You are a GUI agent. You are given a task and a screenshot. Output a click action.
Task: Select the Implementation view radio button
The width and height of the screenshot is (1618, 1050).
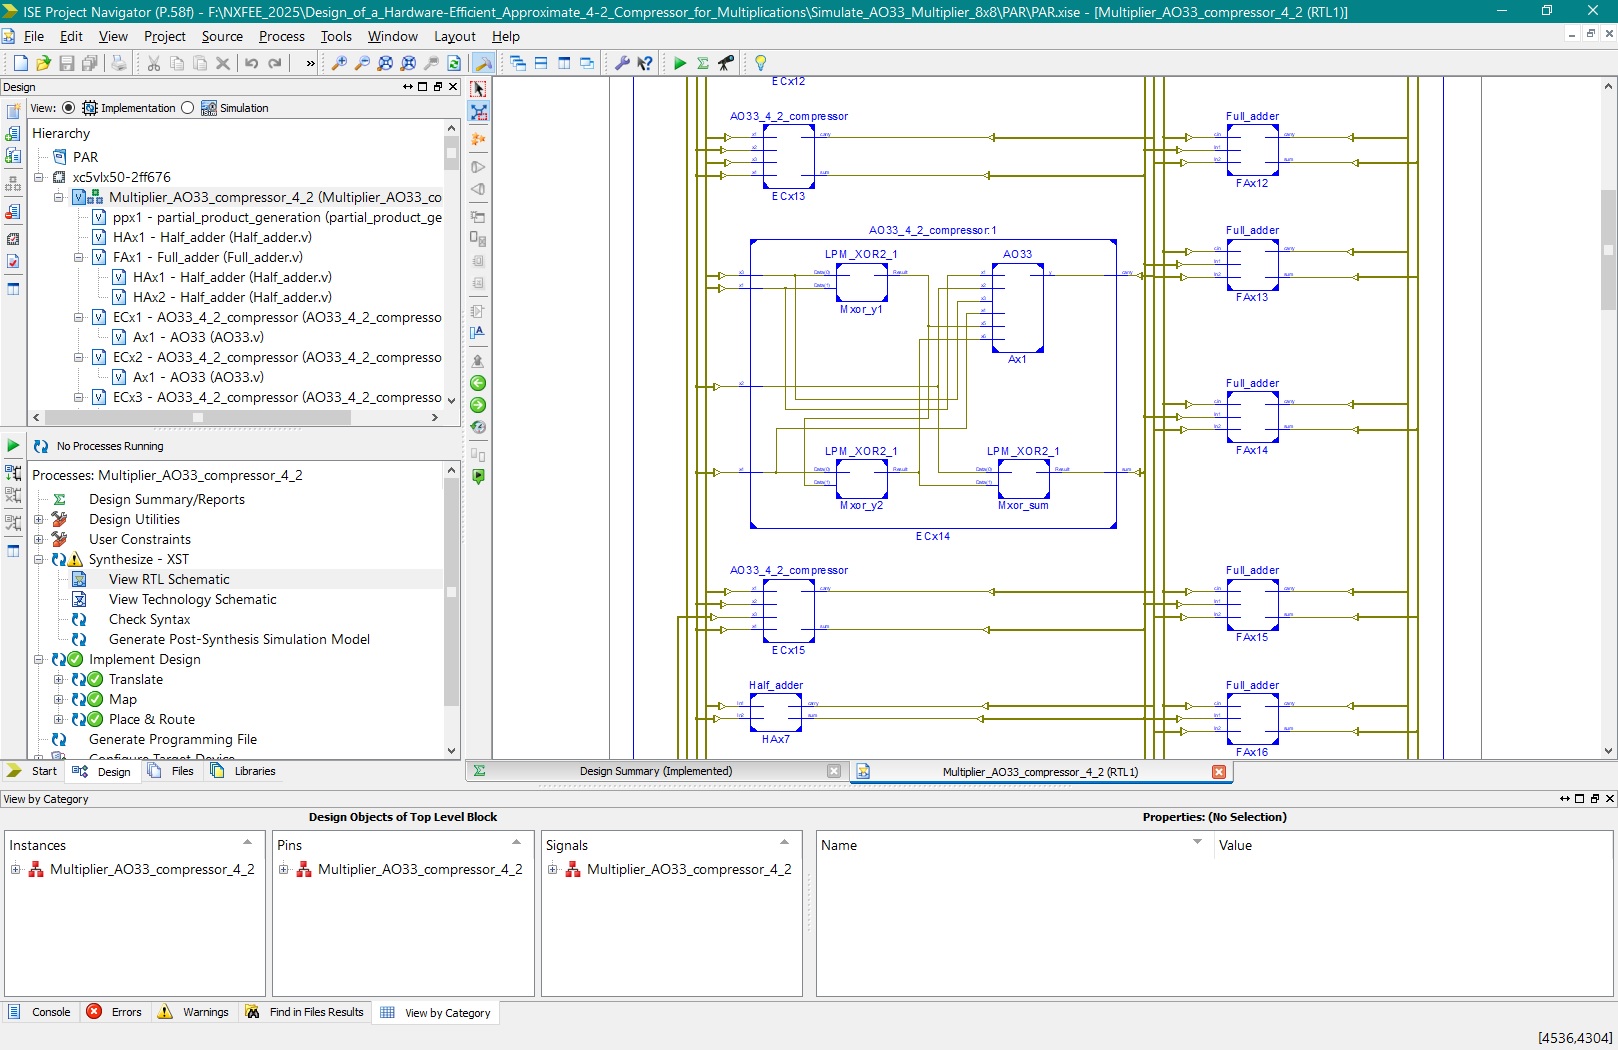click(x=68, y=108)
